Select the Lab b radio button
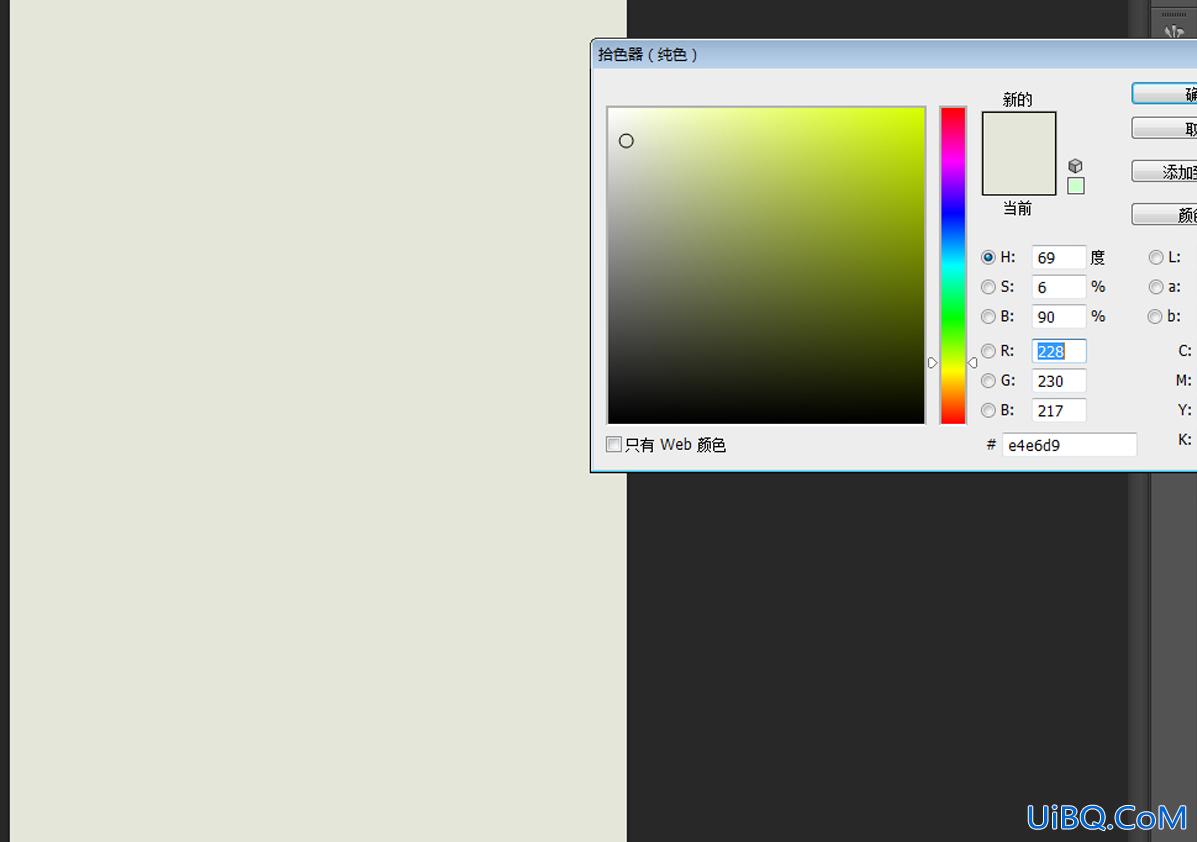Image resolution: width=1197 pixels, height=842 pixels. coord(1155,316)
